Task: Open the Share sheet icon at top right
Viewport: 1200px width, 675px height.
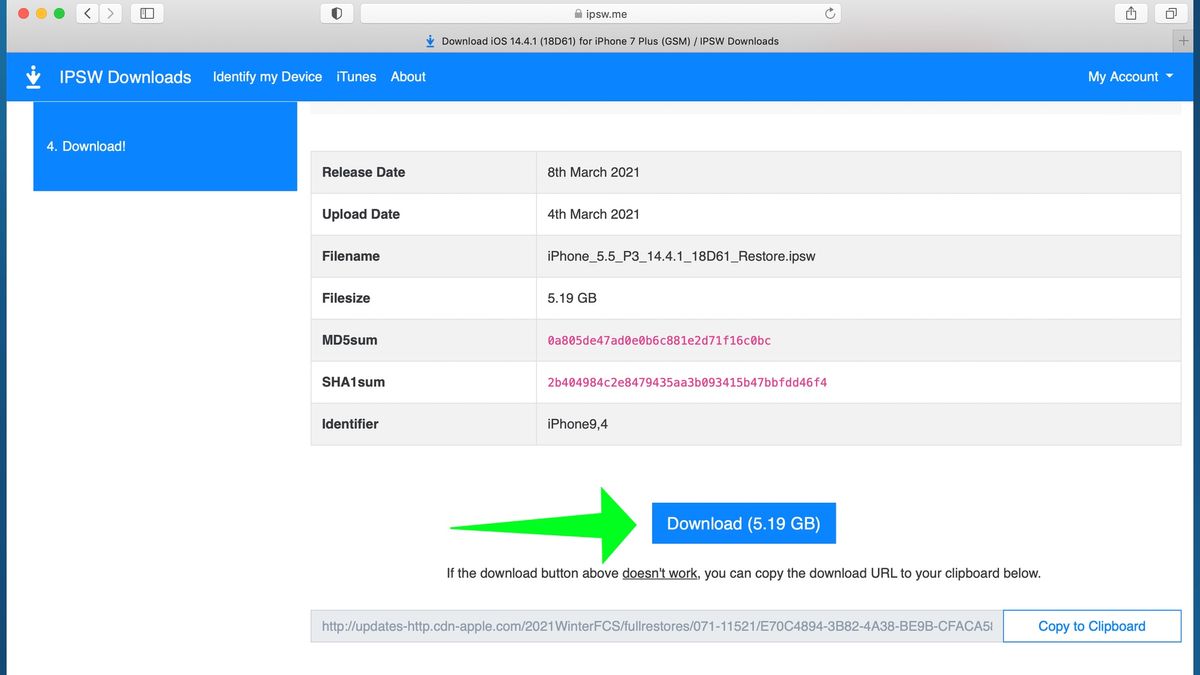Action: click(1131, 13)
